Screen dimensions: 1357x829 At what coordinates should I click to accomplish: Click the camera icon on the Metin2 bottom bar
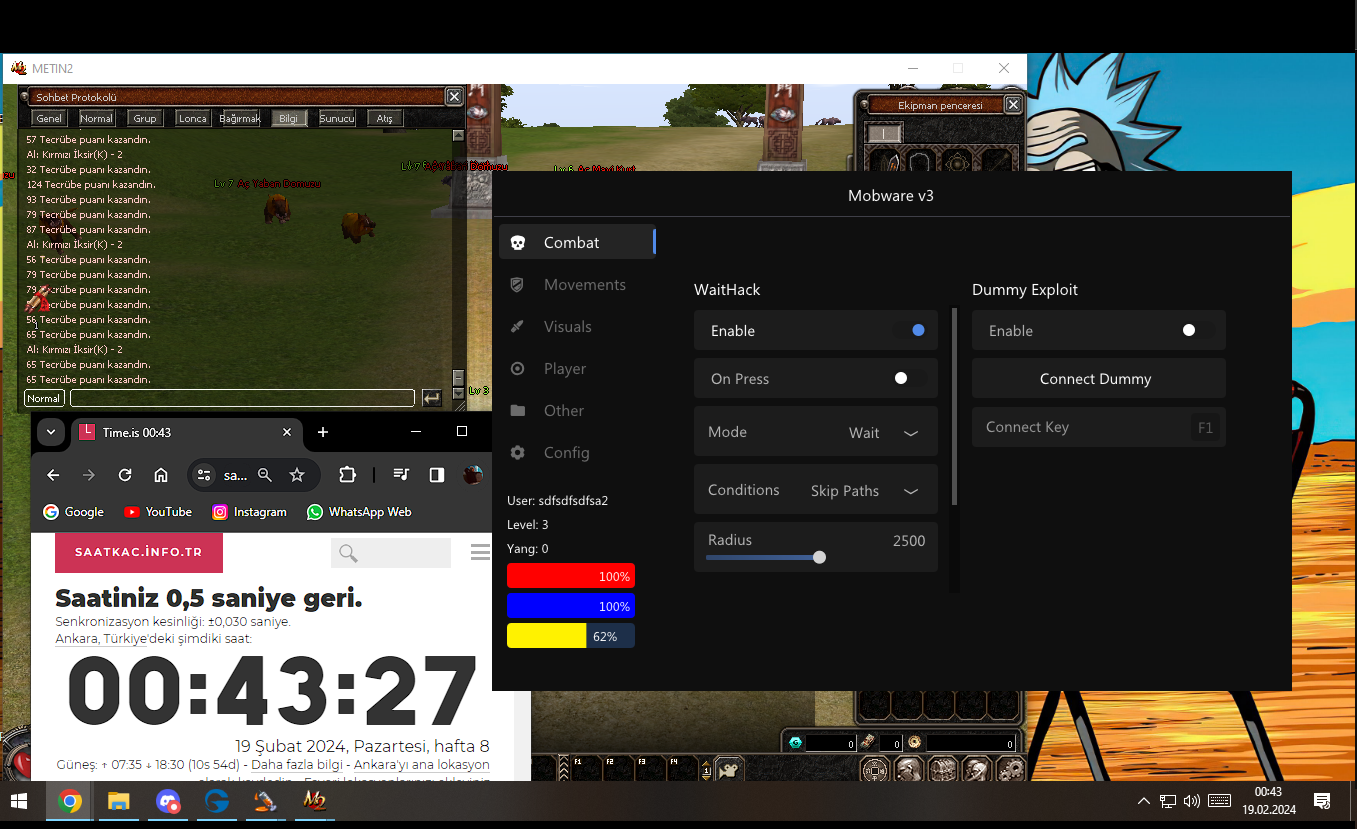[729, 770]
